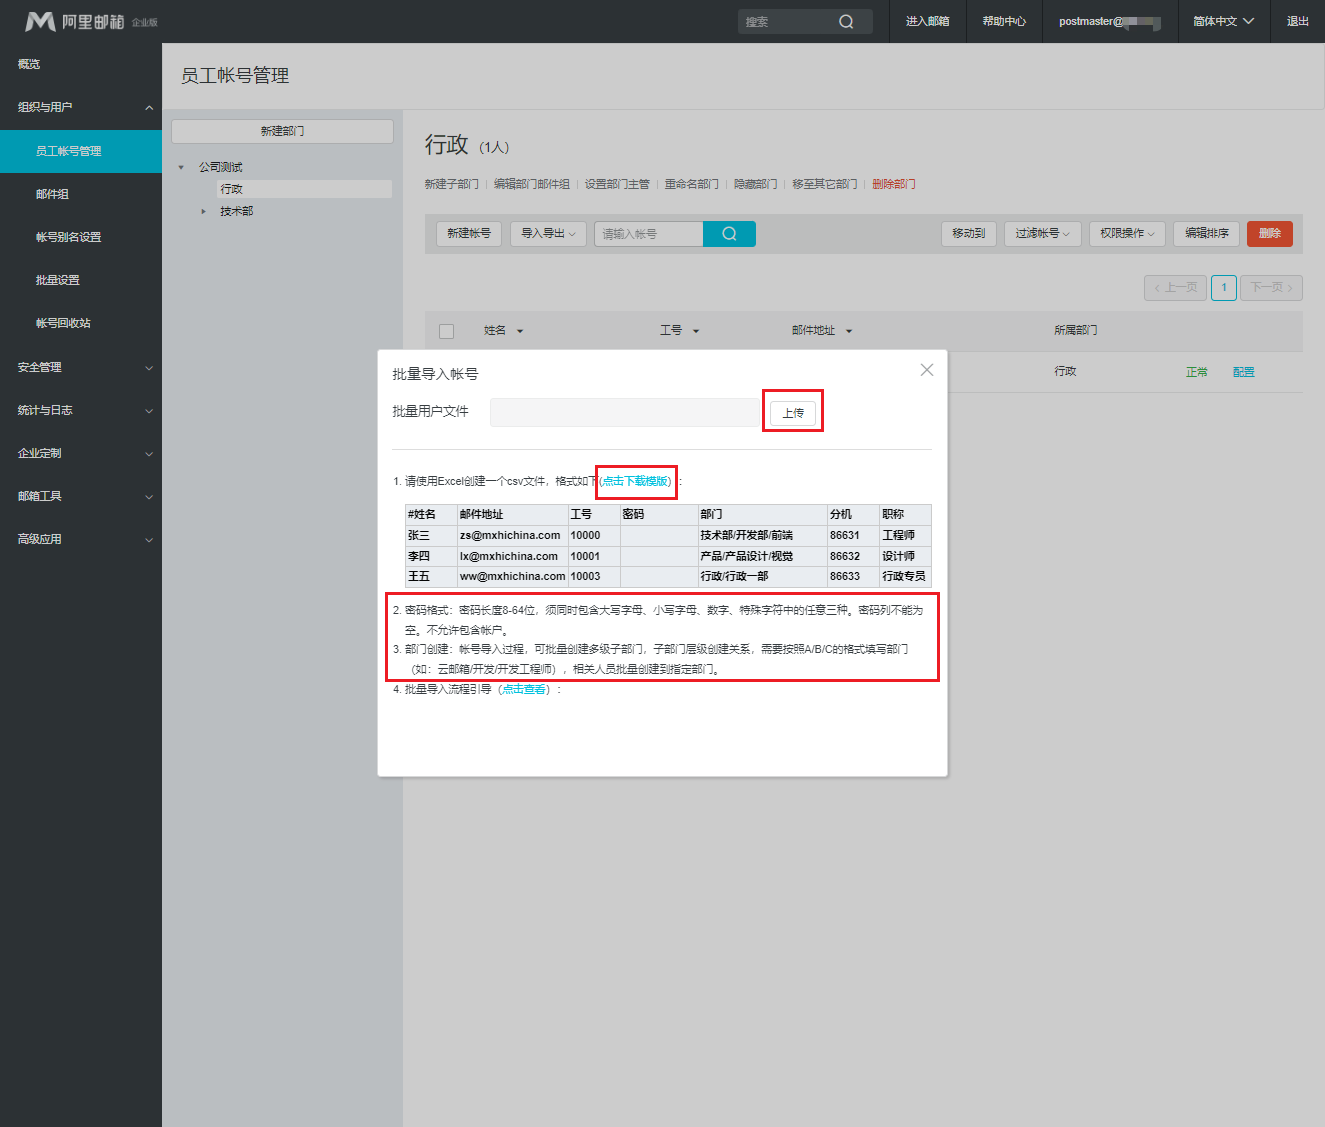Sort by 邮件地址 column arrow

849,331
